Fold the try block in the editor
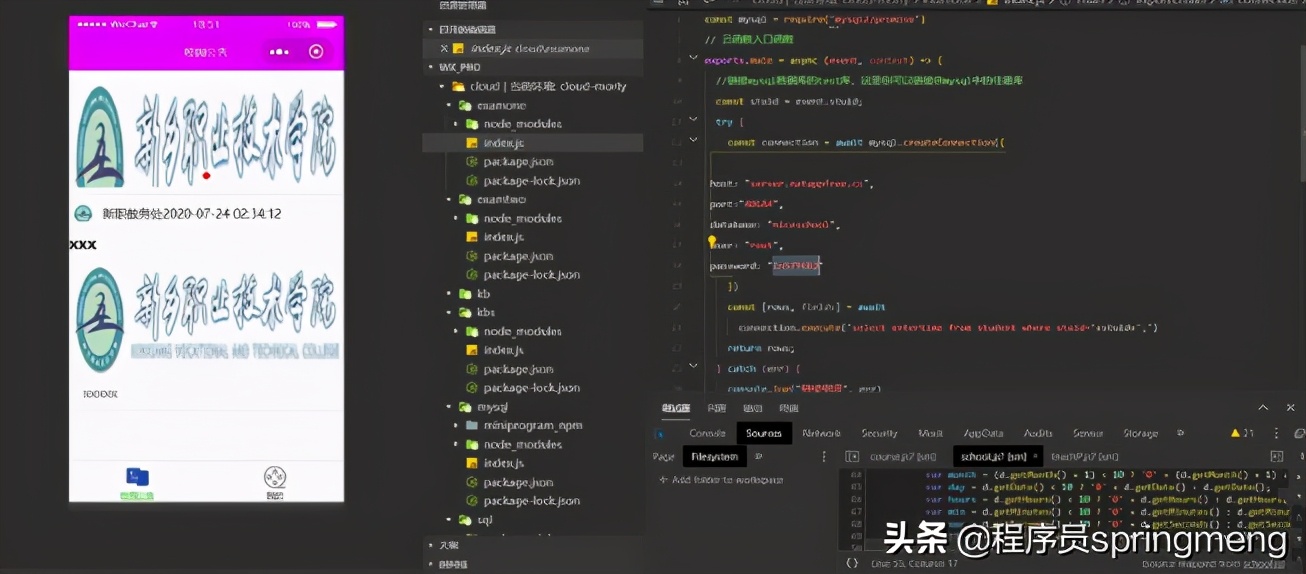1306x574 pixels. click(x=693, y=120)
